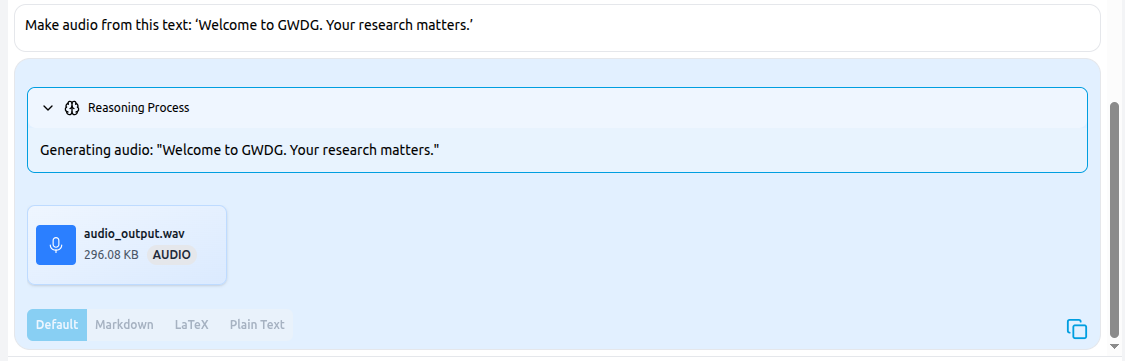Click the vertical scrollbar thumb

click(x=1114, y=221)
